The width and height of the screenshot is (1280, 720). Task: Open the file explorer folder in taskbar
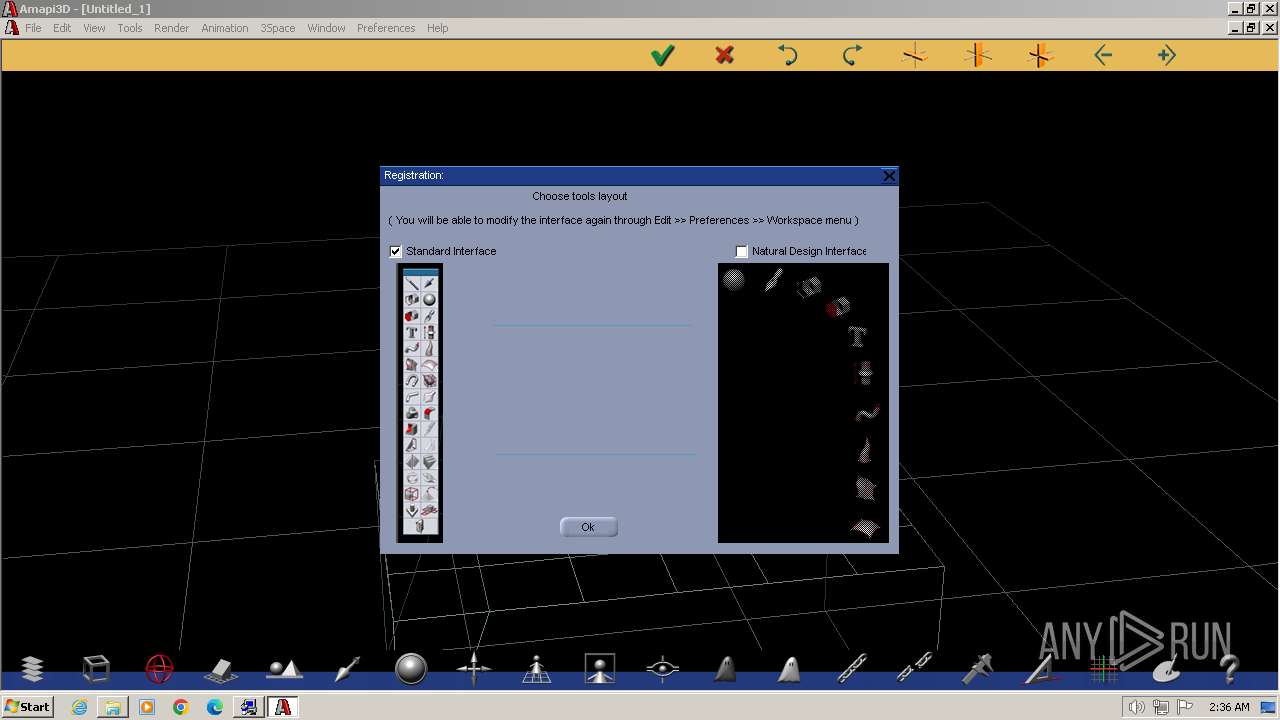pos(113,707)
